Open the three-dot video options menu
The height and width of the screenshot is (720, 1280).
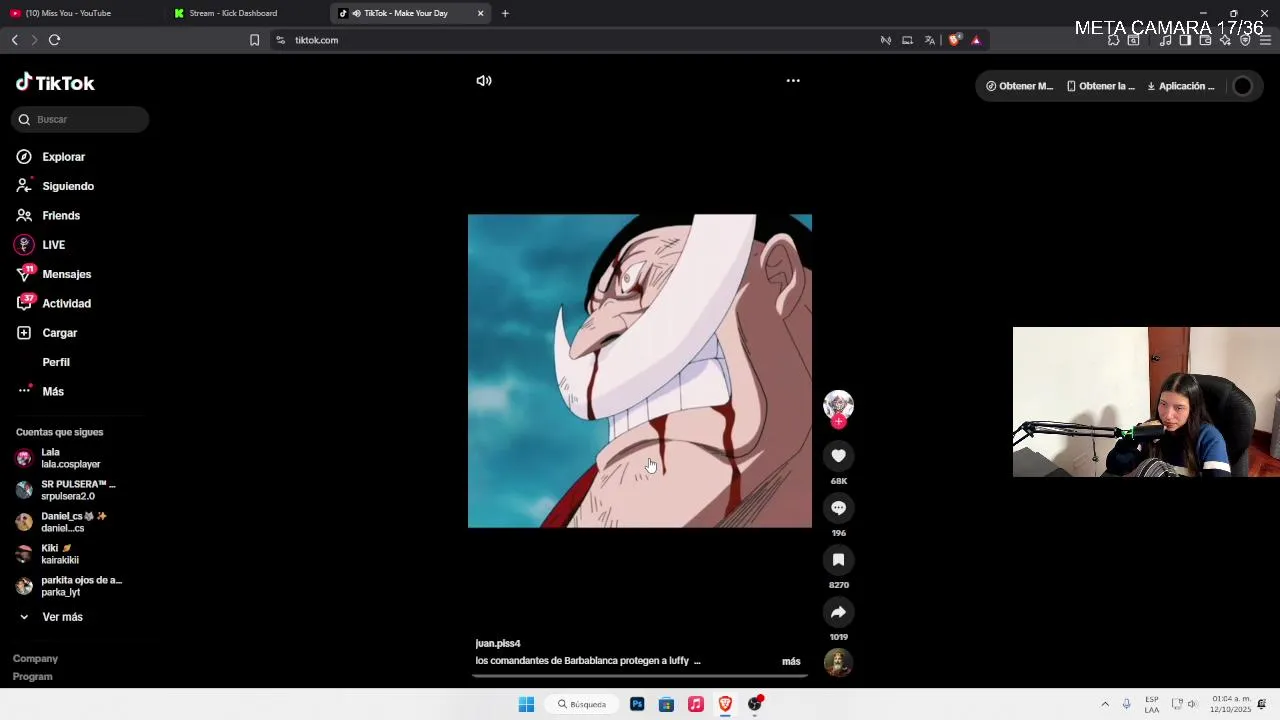(x=793, y=81)
